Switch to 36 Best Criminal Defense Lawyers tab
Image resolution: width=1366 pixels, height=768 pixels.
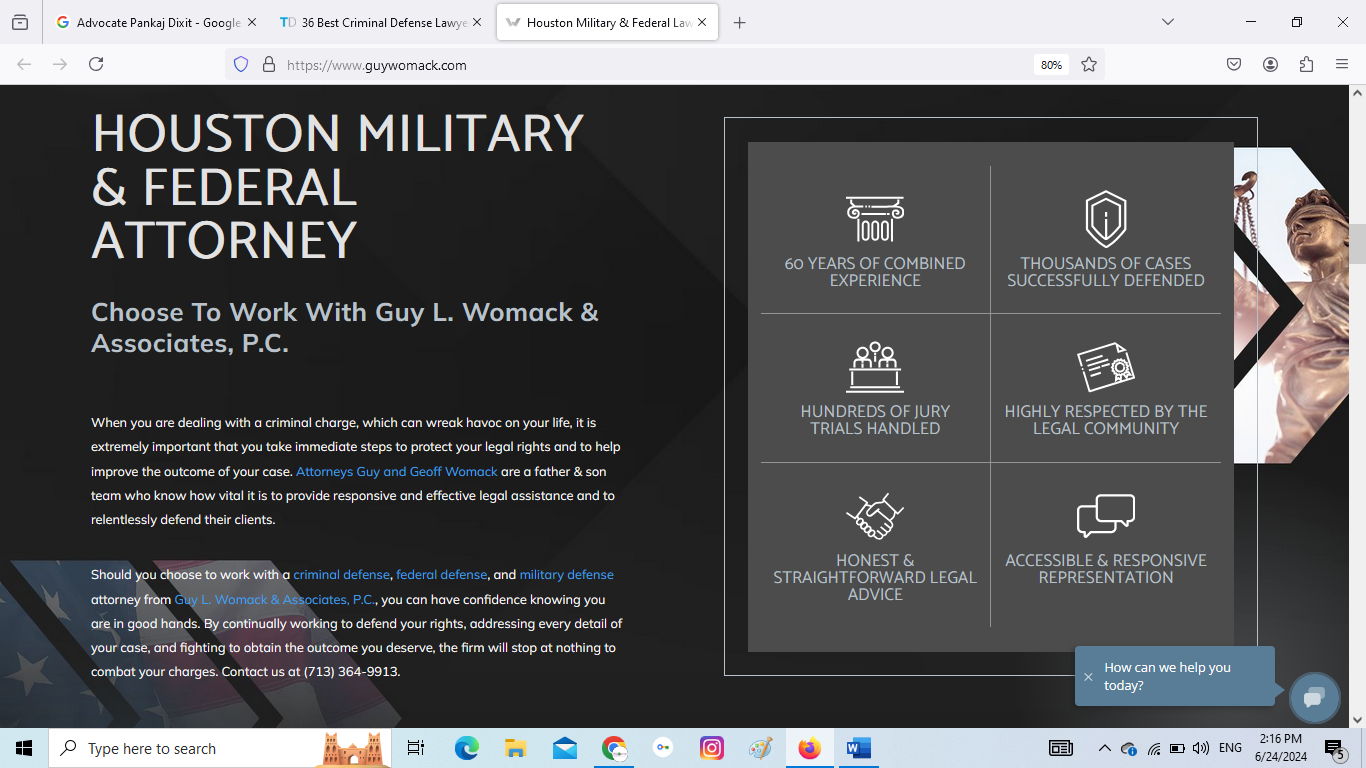click(x=383, y=22)
